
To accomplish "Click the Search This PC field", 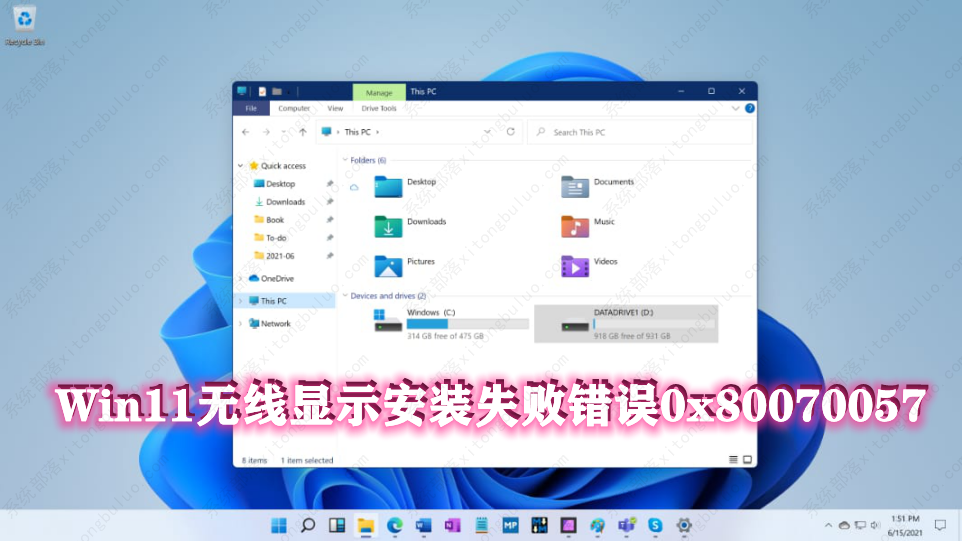I will coord(640,132).
